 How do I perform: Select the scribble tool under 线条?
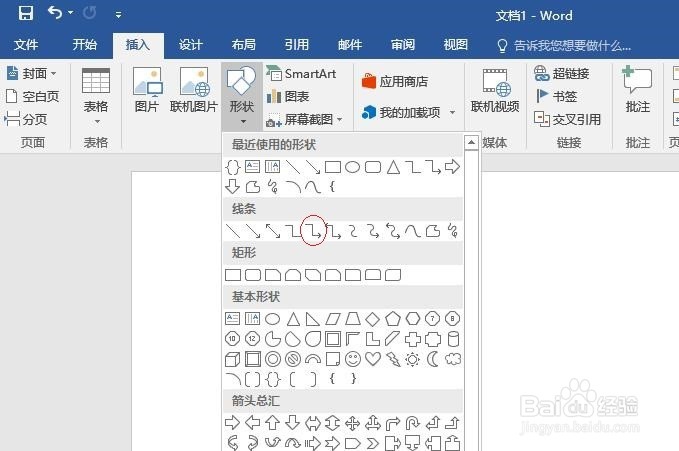(x=453, y=231)
